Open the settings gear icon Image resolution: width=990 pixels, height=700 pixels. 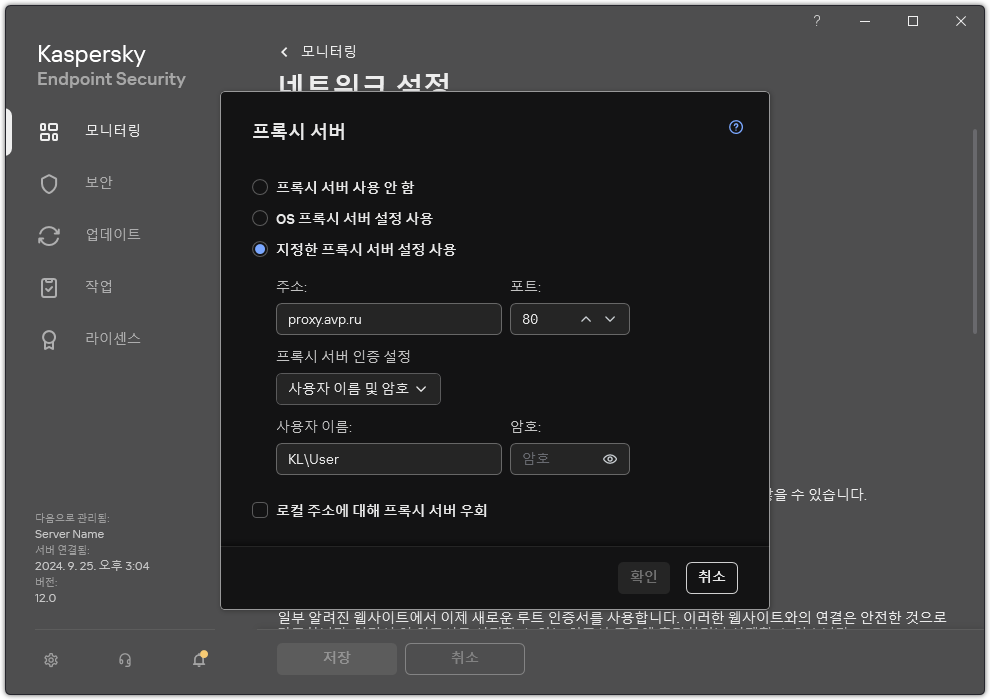pyautogui.click(x=50, y=660)
